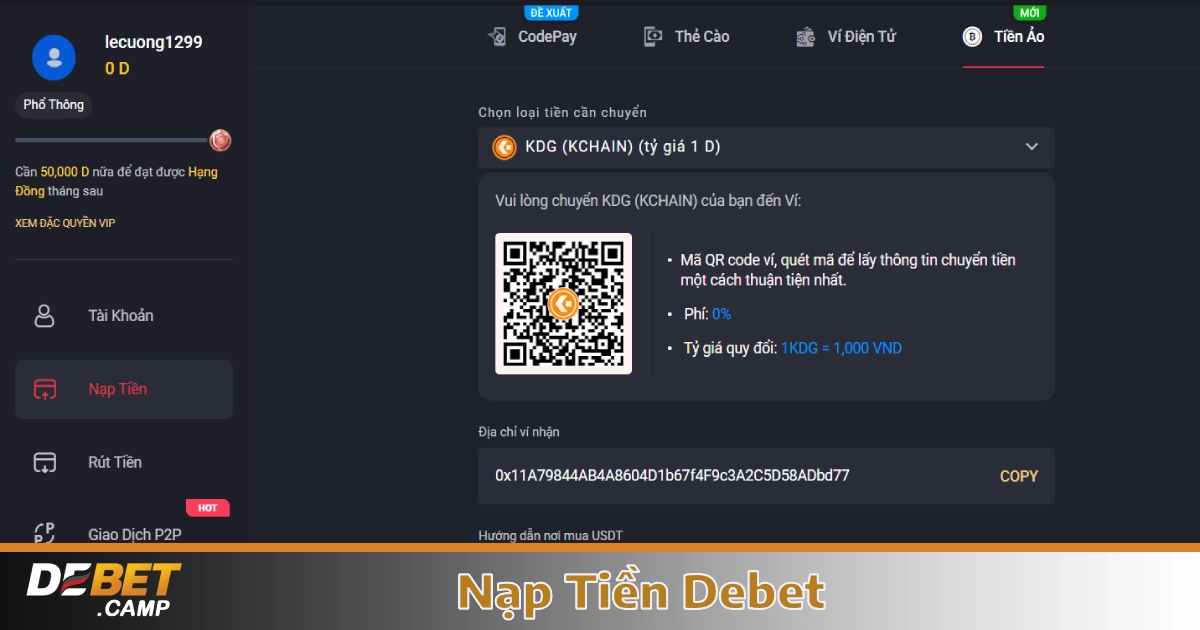Click the 0 D balance text
The image size is (1200, 630).
117,69
